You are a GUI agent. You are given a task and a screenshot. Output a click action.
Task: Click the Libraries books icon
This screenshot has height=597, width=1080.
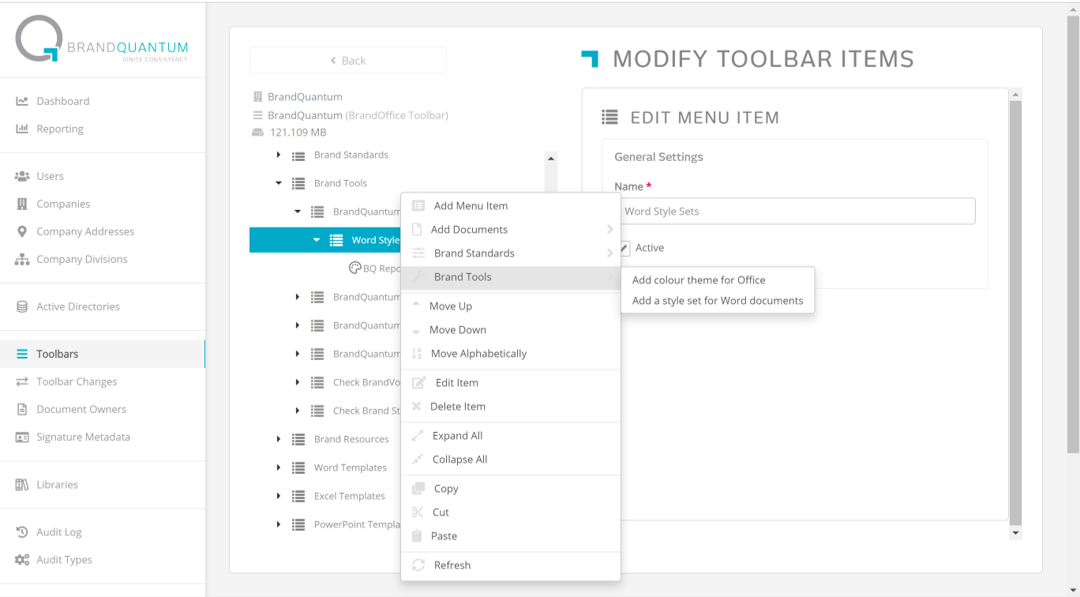pos(22,485)
